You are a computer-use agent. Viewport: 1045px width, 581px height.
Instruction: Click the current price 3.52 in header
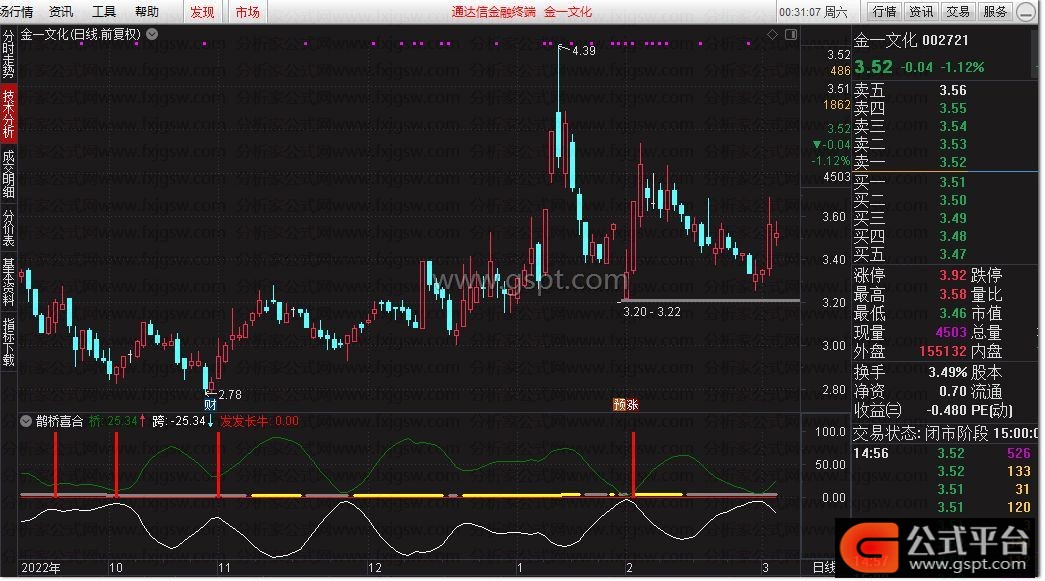(873, 67)
